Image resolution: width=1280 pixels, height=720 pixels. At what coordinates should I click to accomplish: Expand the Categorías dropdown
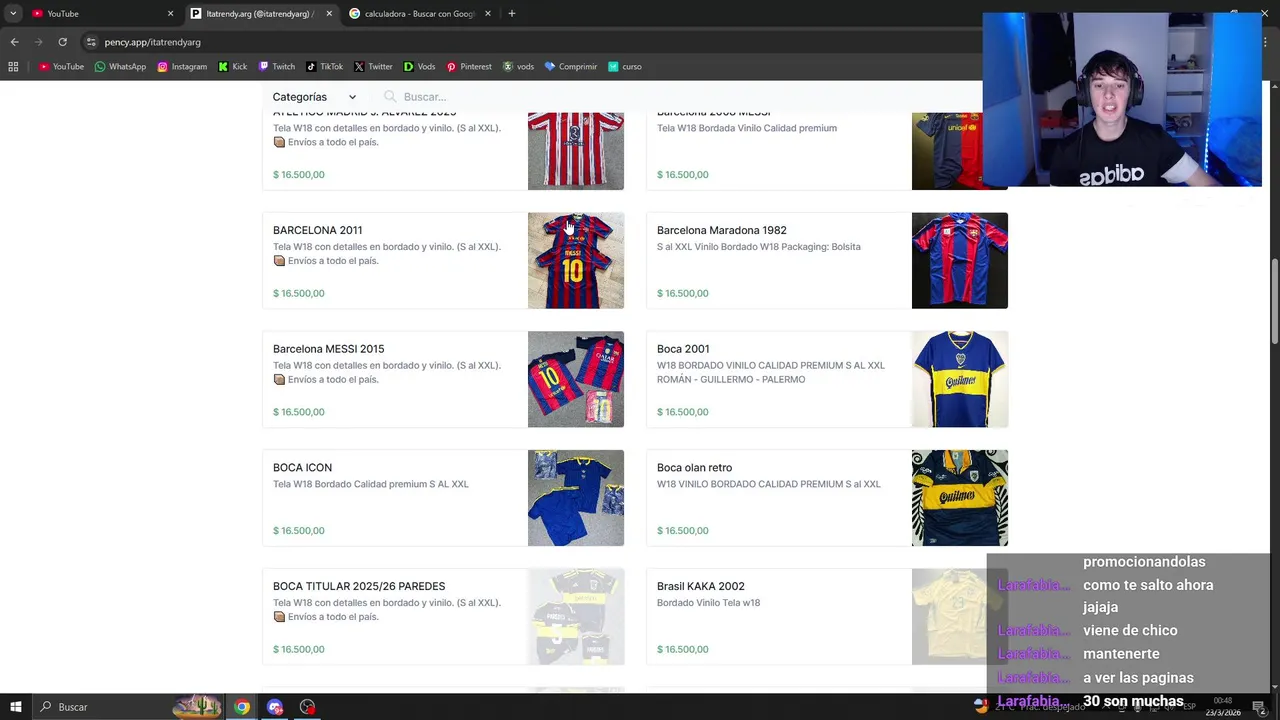click(x=314, y=97)
